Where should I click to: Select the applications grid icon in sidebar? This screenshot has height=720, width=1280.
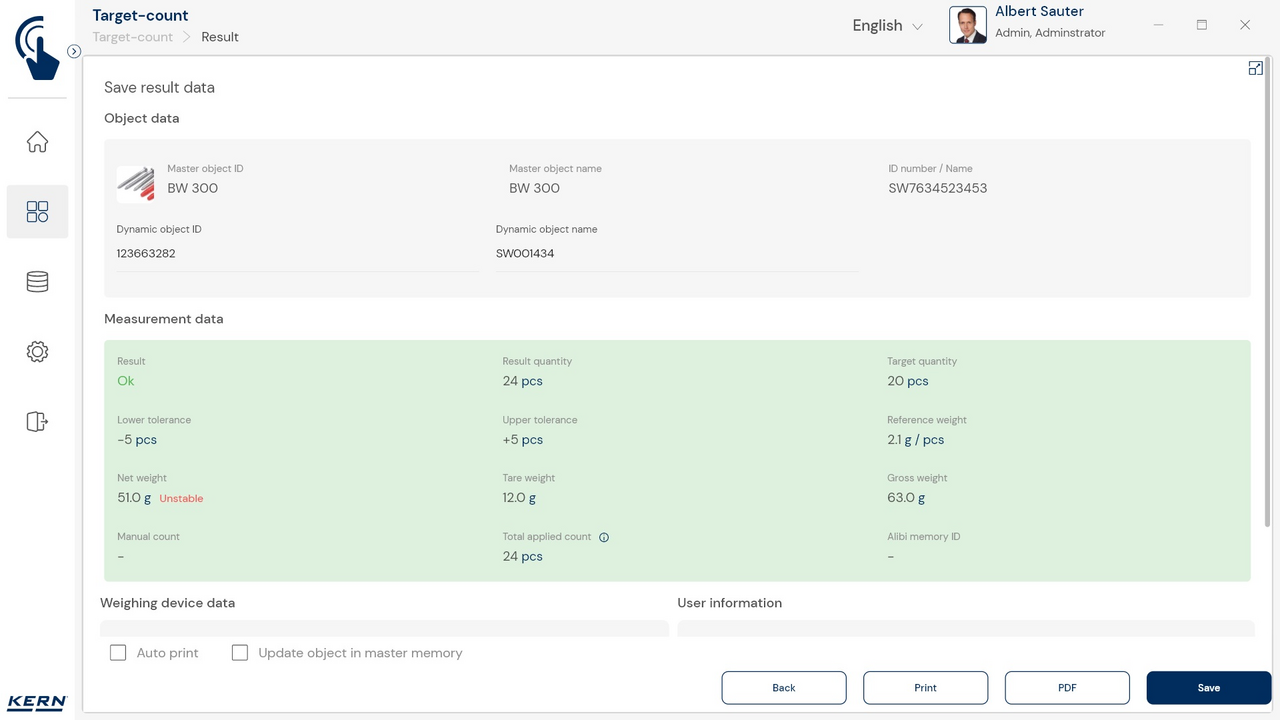point(37,212)
